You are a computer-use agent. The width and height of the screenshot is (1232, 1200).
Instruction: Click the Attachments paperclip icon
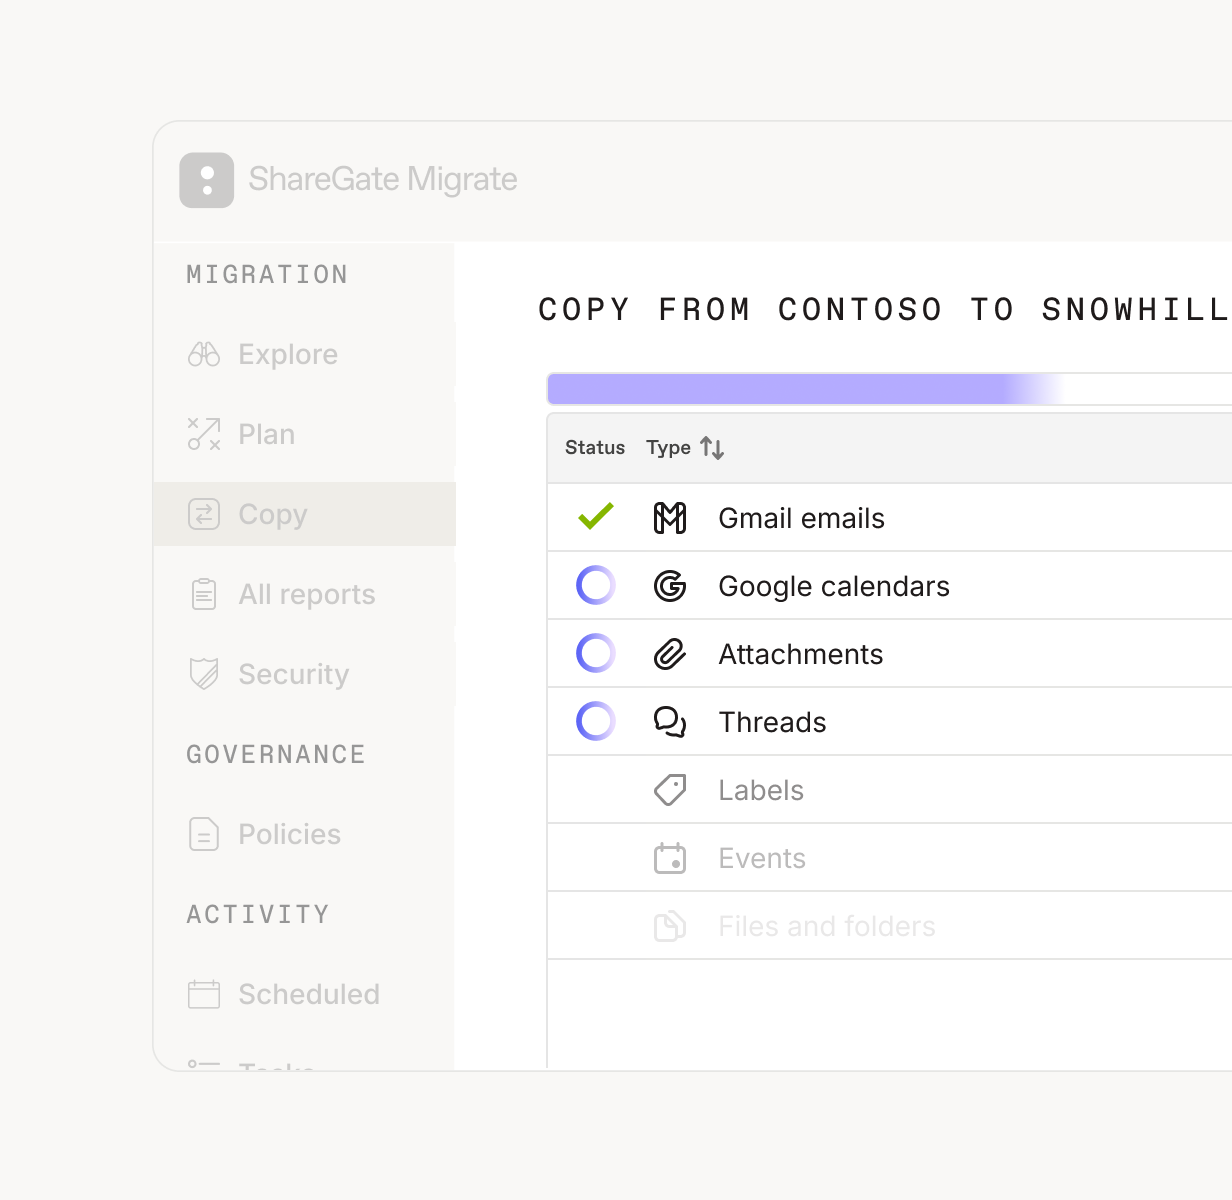tap(670, 654)
